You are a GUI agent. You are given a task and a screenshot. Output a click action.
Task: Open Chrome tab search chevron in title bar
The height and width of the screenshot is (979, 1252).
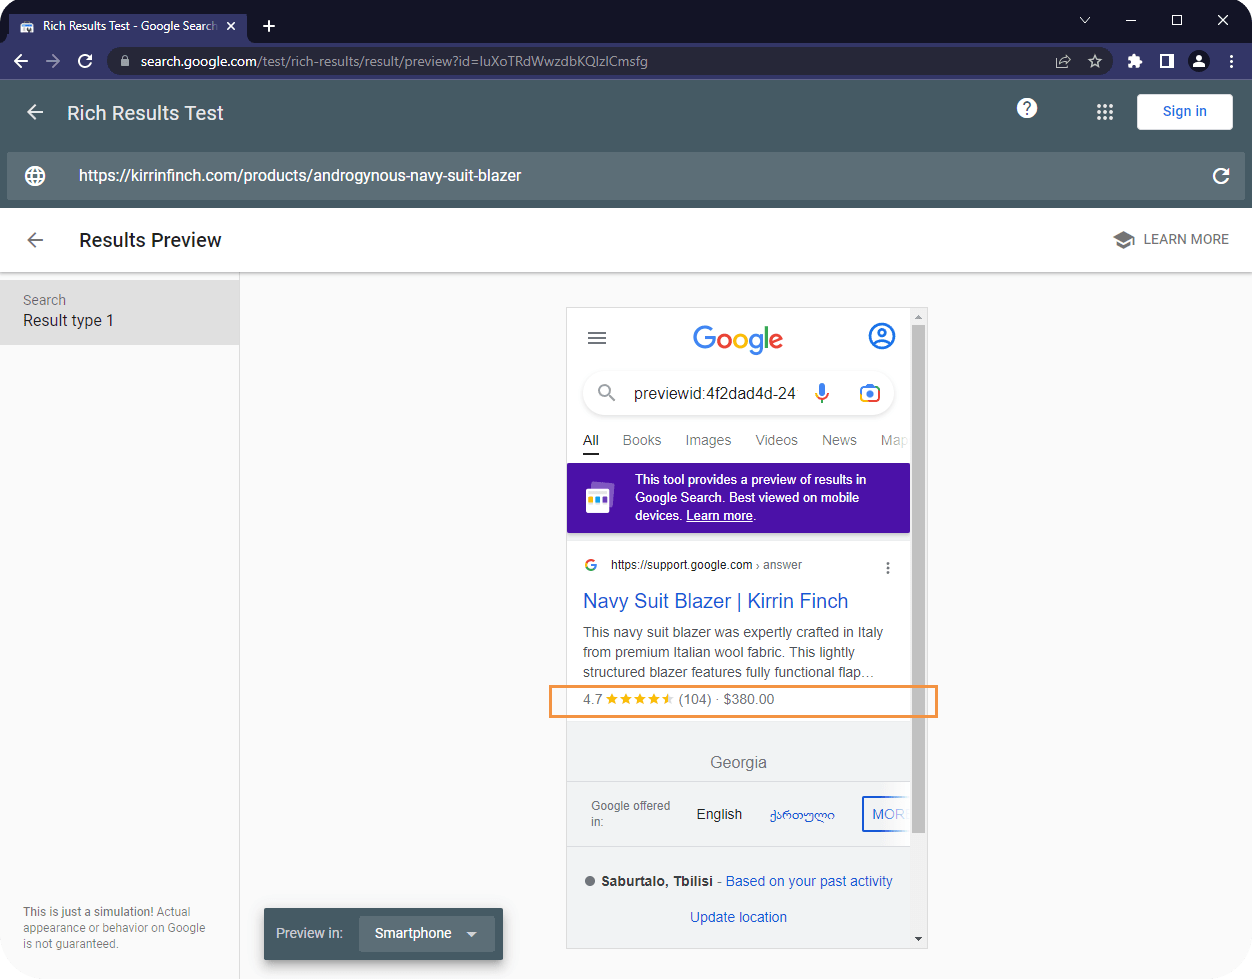click(x=1084, y=20)
